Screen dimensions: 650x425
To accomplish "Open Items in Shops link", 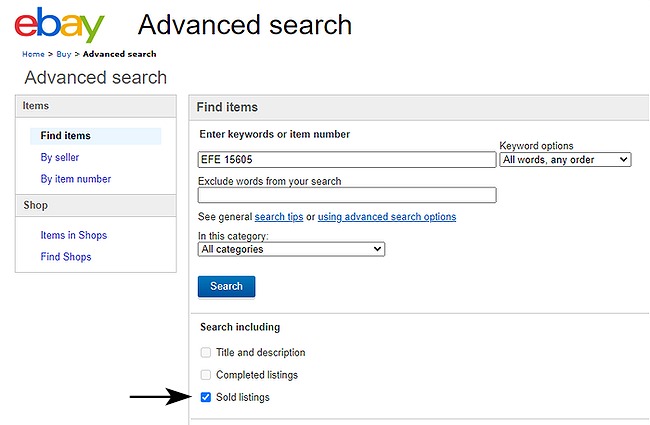I will pos(74,235).
